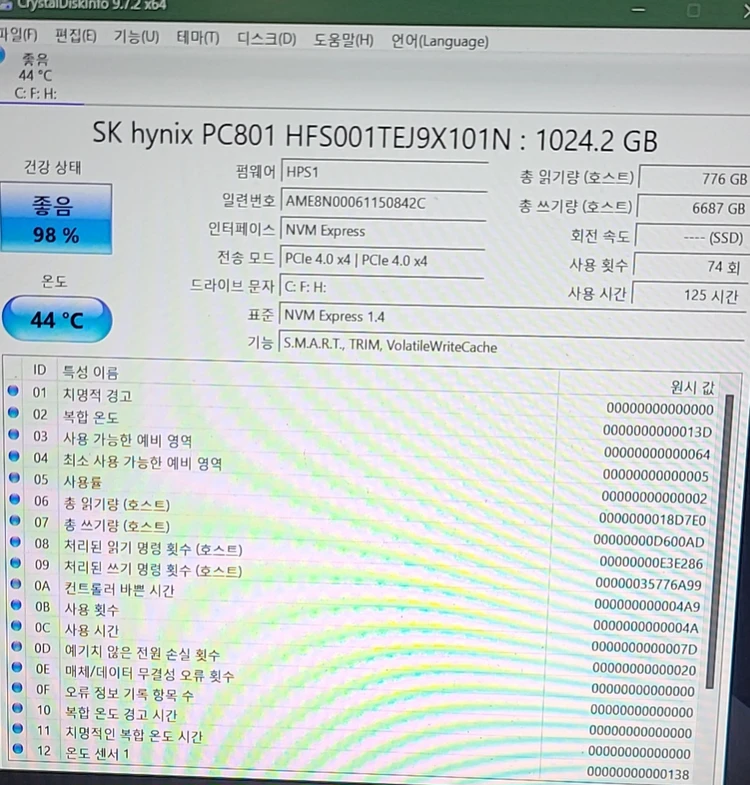Click the status dot for attribute 03
Screen dimensions: 750x785
point(14,434)
